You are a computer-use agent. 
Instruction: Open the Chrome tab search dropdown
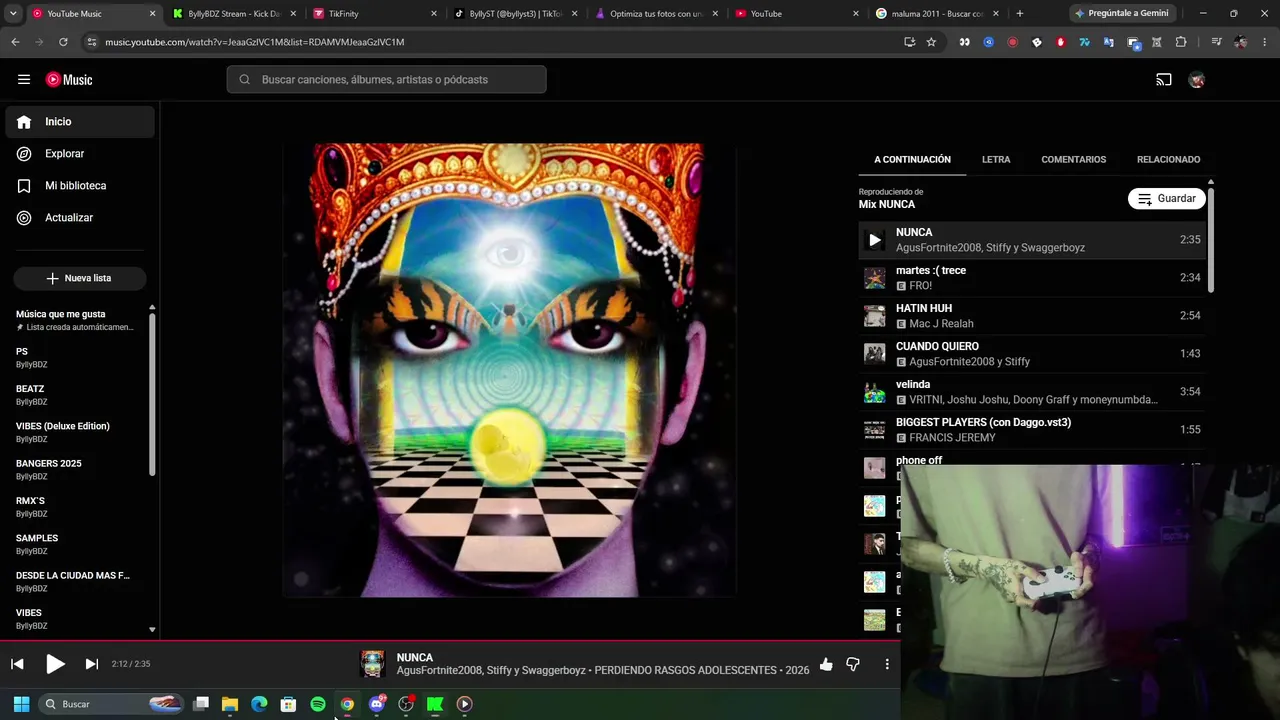point(13,14)
